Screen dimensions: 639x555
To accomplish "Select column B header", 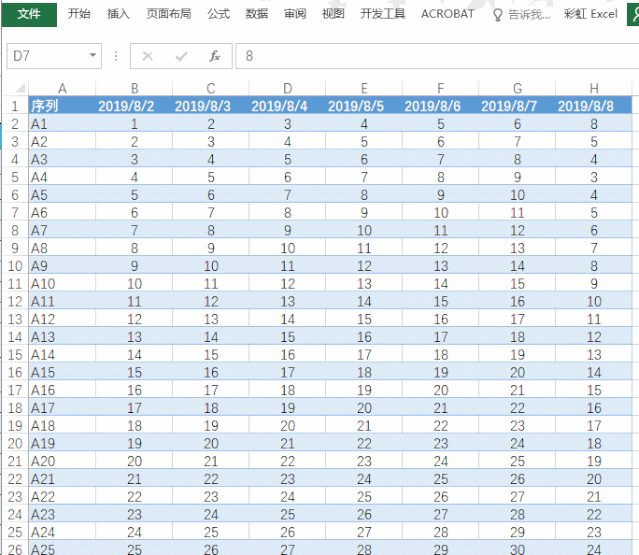I will click(134, 88).
